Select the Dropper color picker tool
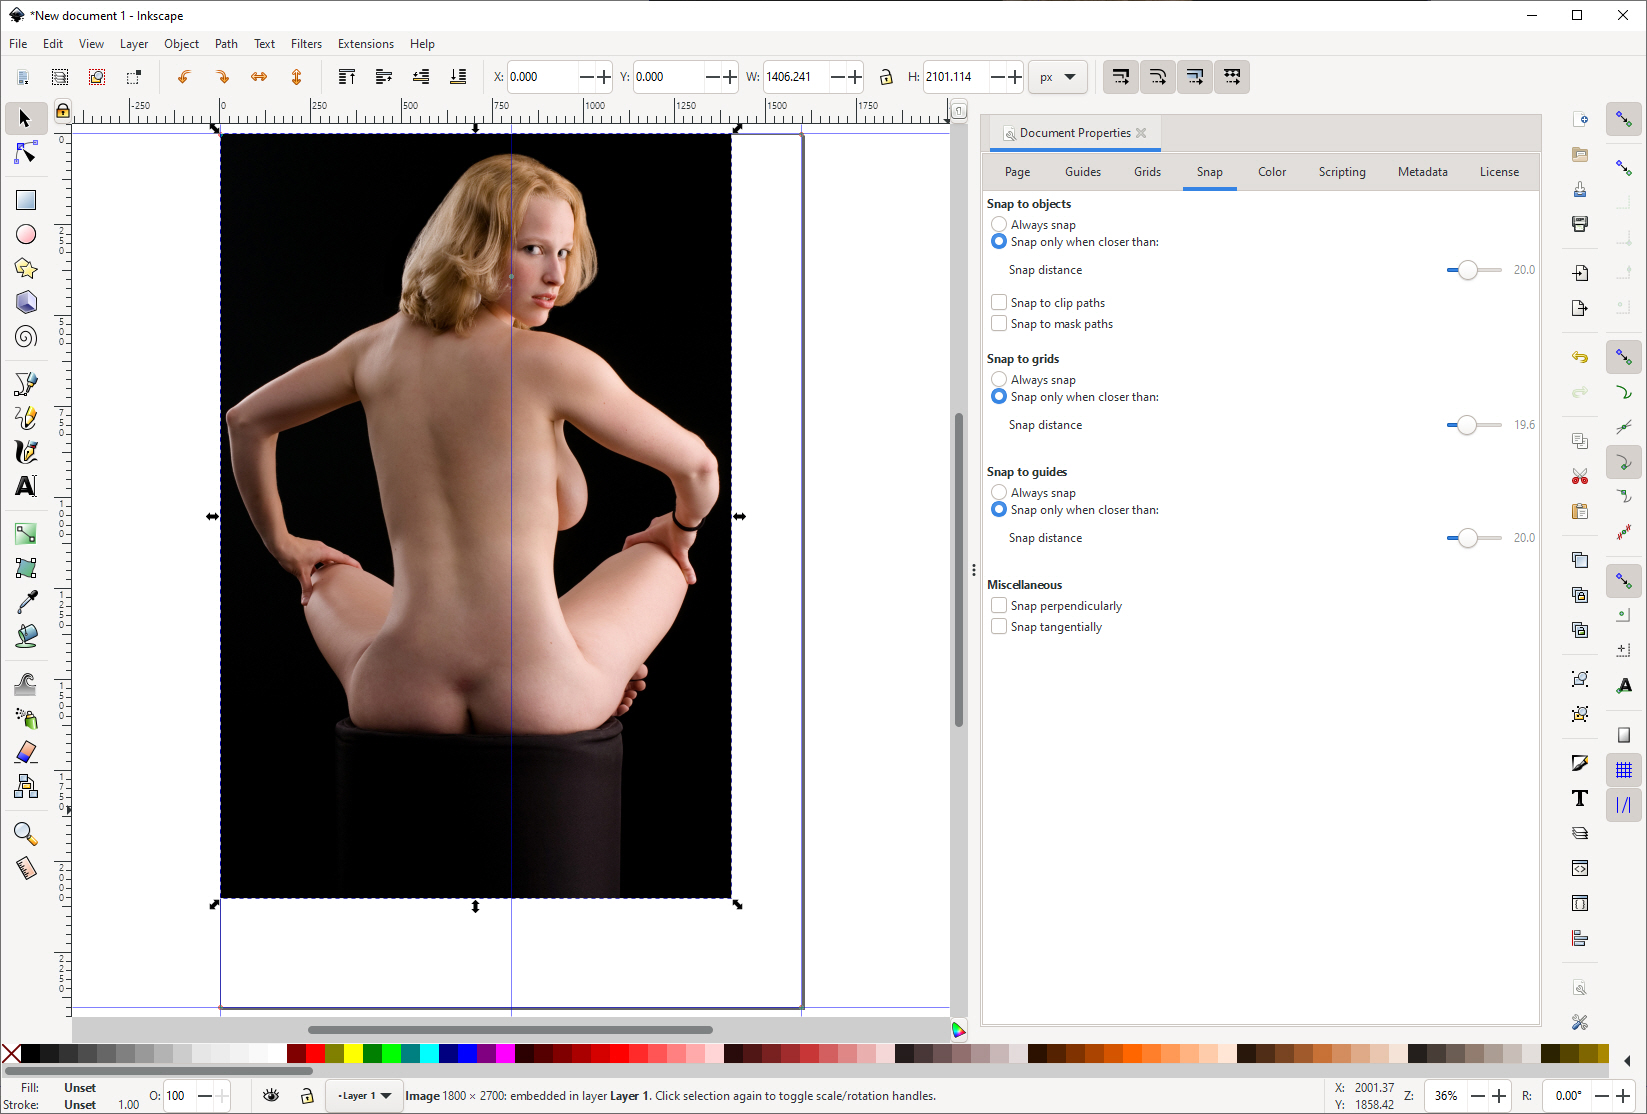Image resolution: width=1647 pixels, height=1114 pixels. tap(26, 601)
